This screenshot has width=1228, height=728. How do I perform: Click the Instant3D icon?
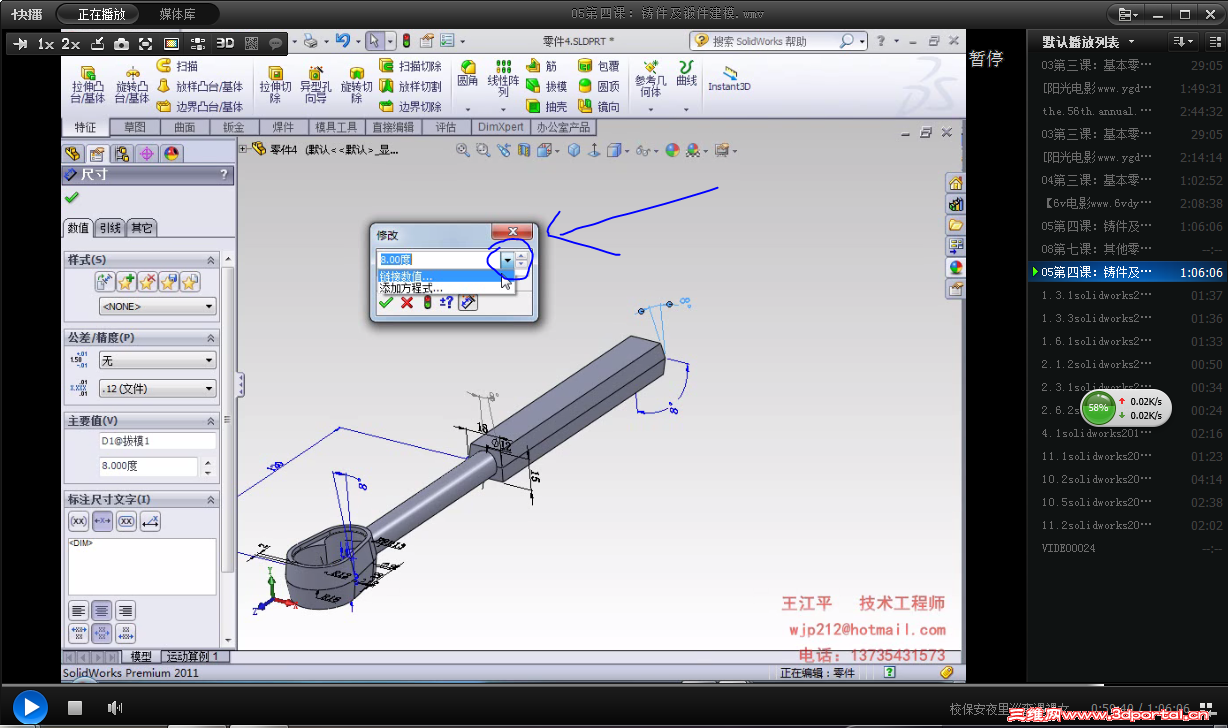tap(730, 78)
